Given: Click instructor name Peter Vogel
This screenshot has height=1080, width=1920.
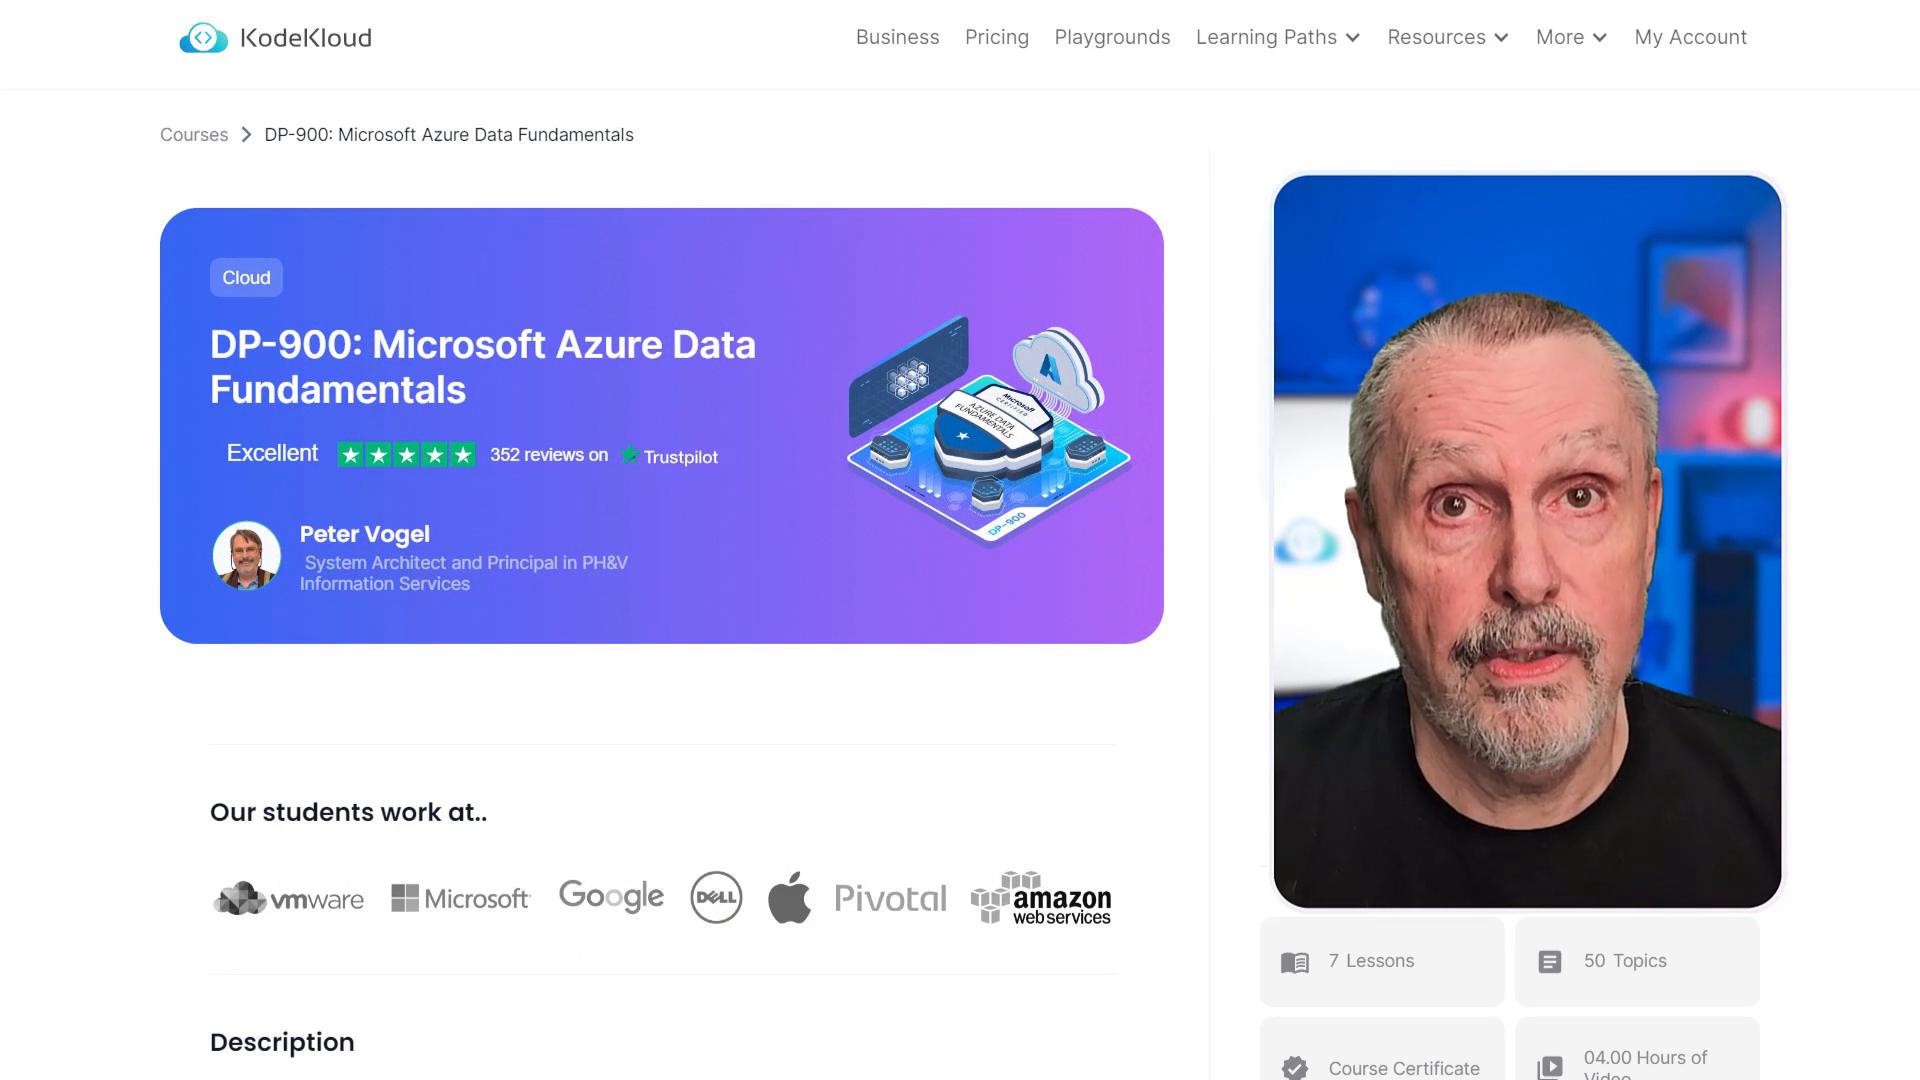Looking at the screenshot, I should pyautogui.click(x=365, y=534).
